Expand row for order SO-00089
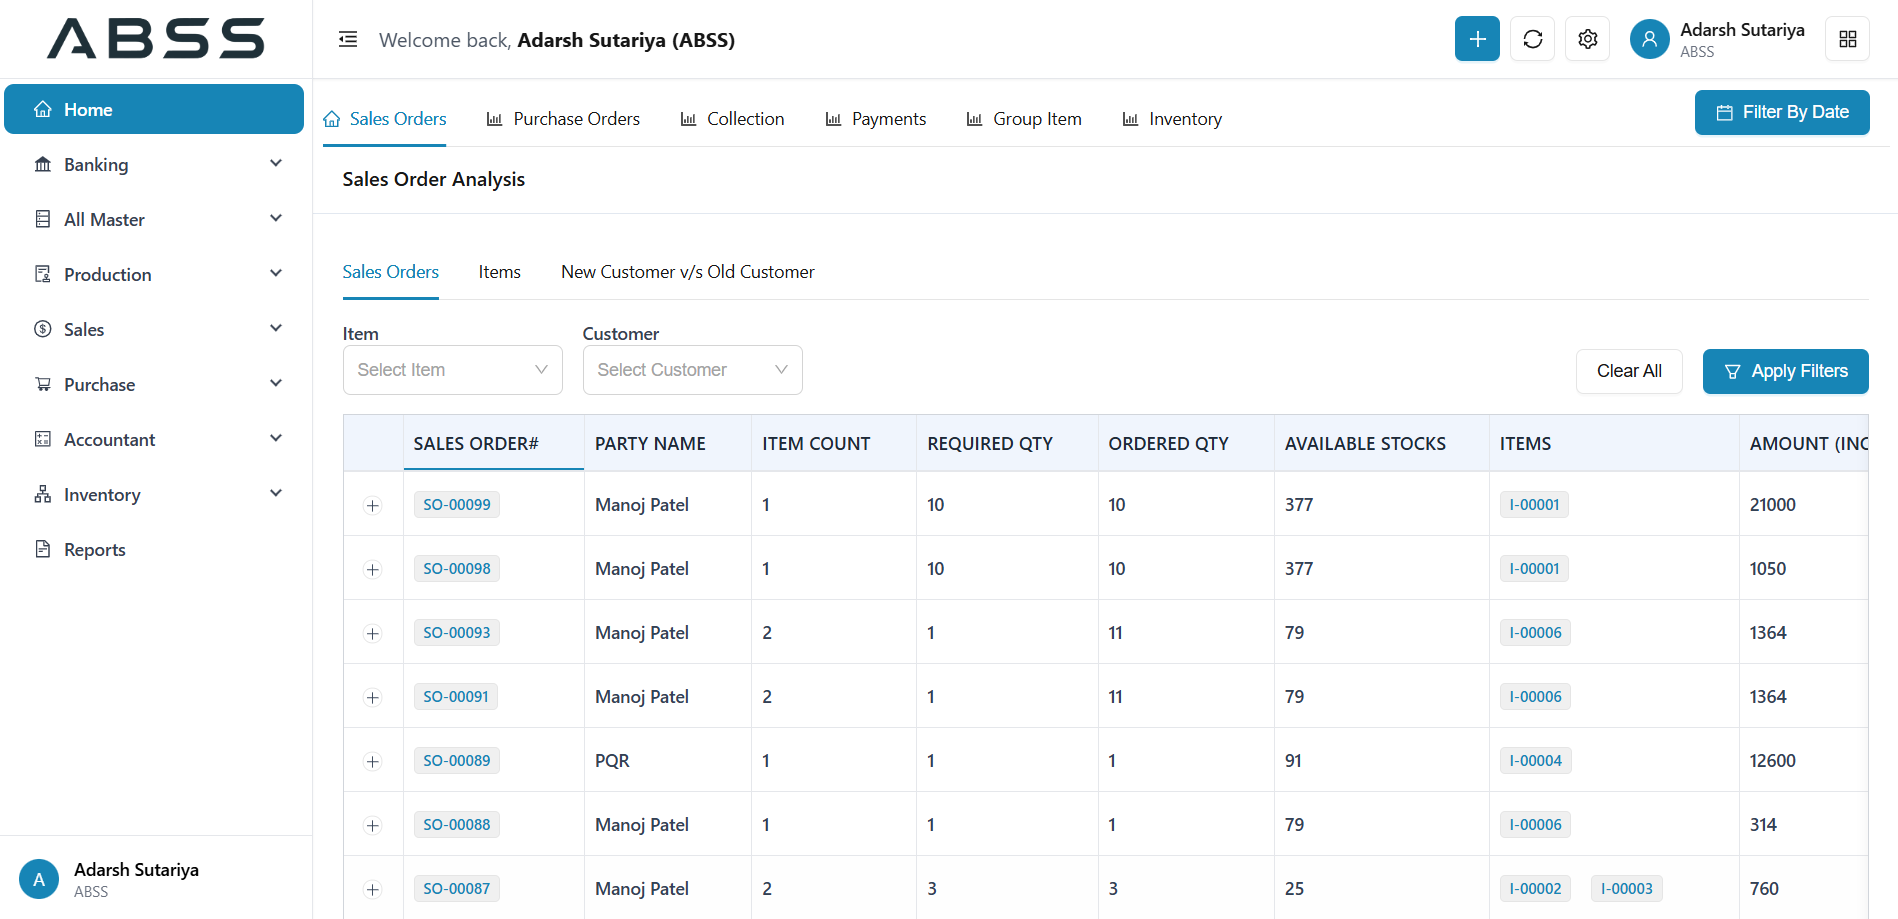1898x919 pixels. [x=373, y=762]
